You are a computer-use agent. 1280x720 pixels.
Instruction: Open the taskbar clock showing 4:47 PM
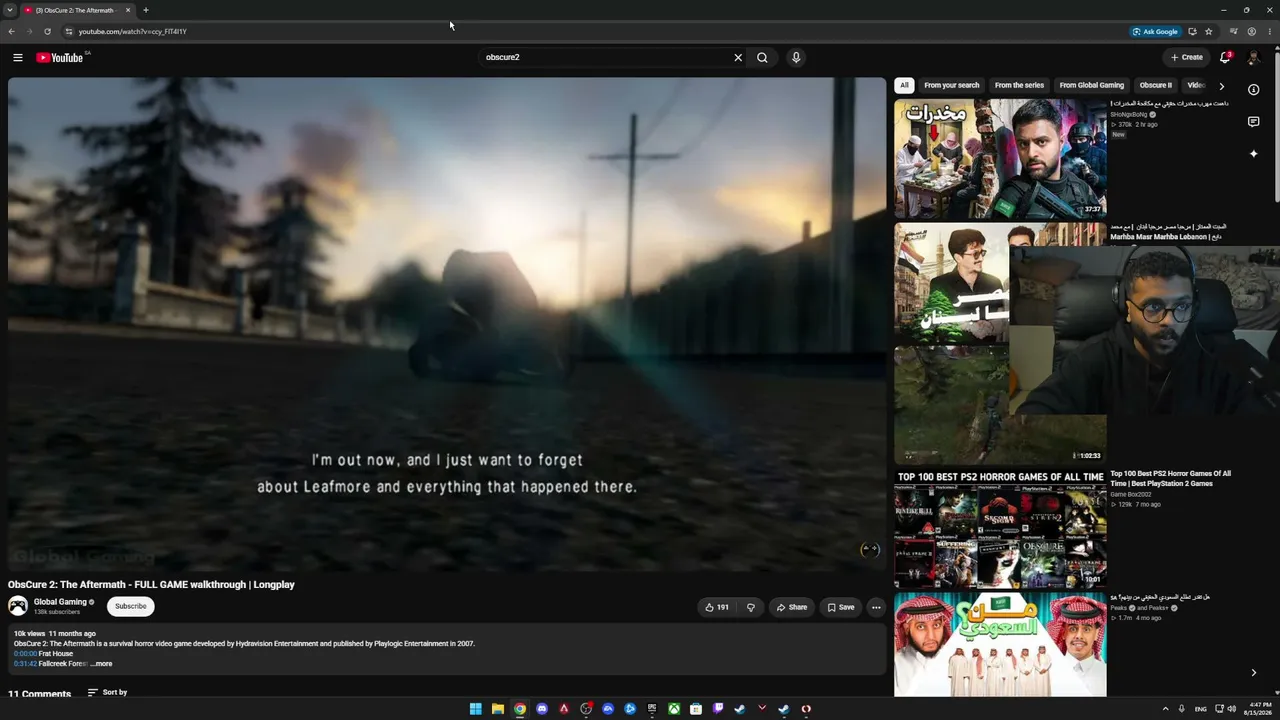tap(1257, 709)
